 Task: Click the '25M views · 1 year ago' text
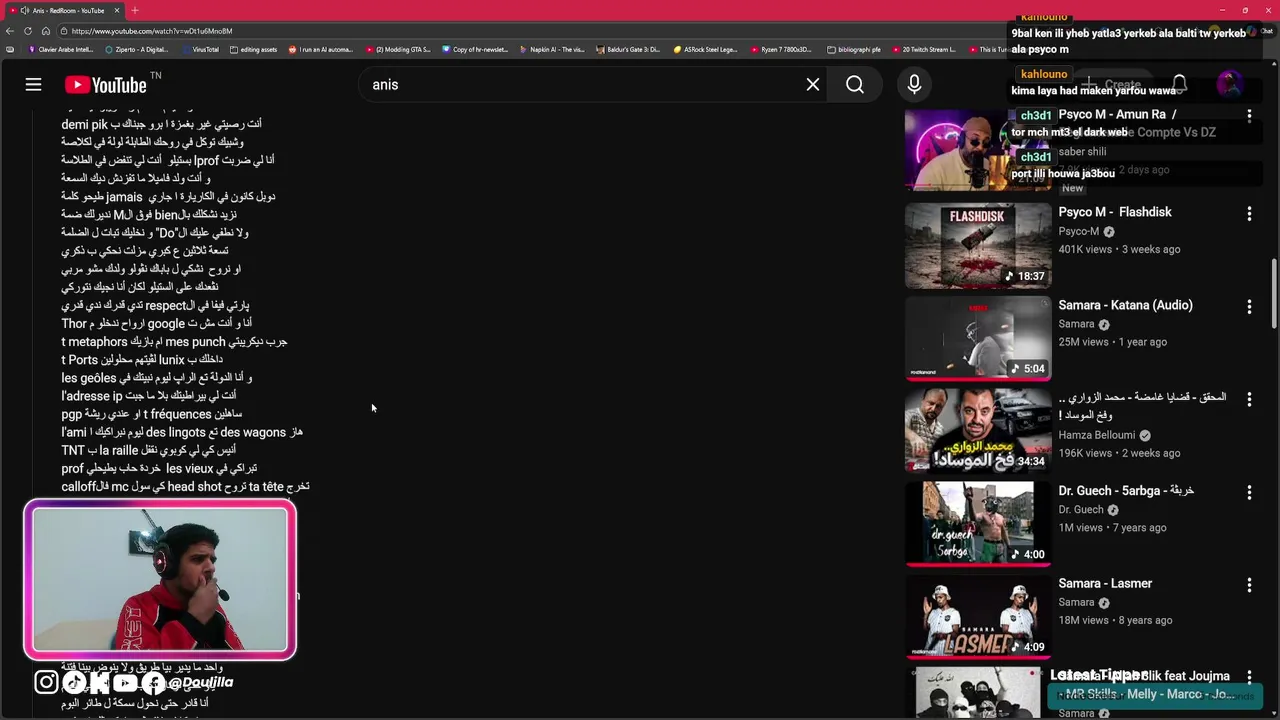tap(1112, 342)
